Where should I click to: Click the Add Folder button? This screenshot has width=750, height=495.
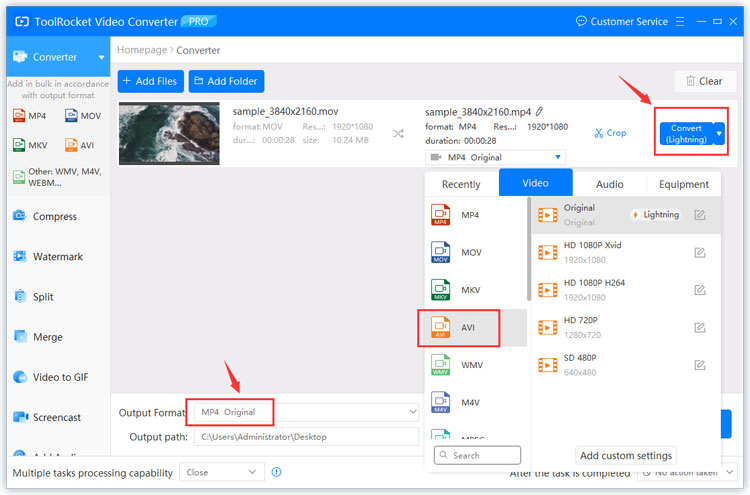pos(226,81)
